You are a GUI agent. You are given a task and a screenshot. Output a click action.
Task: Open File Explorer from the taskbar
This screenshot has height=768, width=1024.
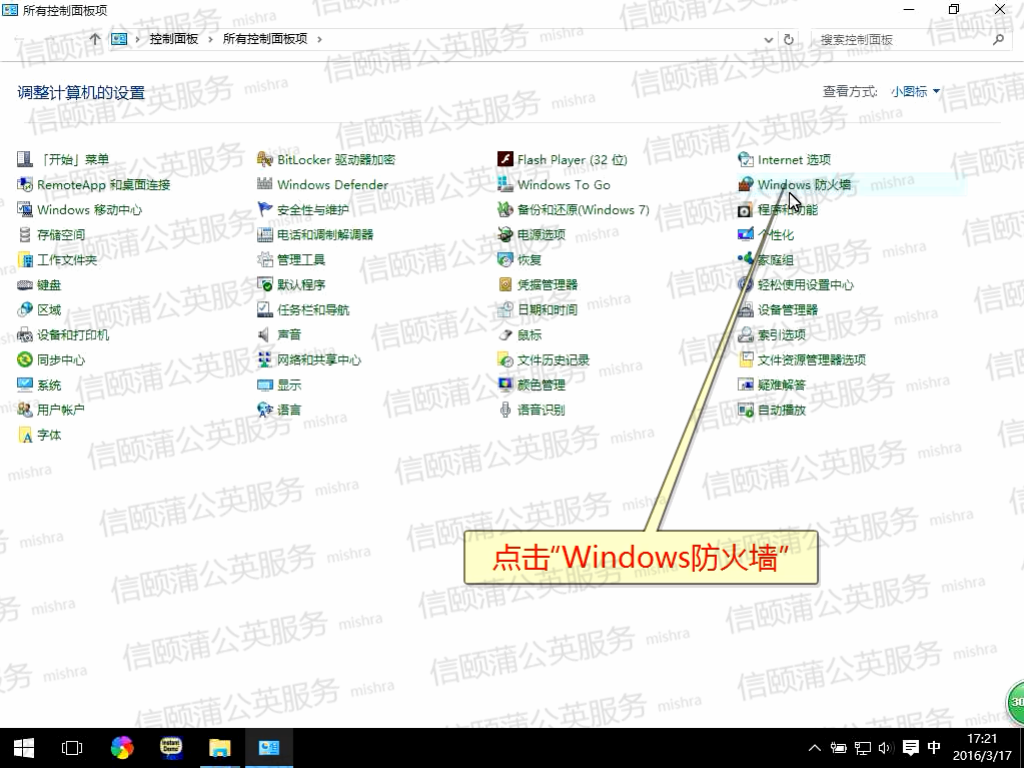coord(219,747)
